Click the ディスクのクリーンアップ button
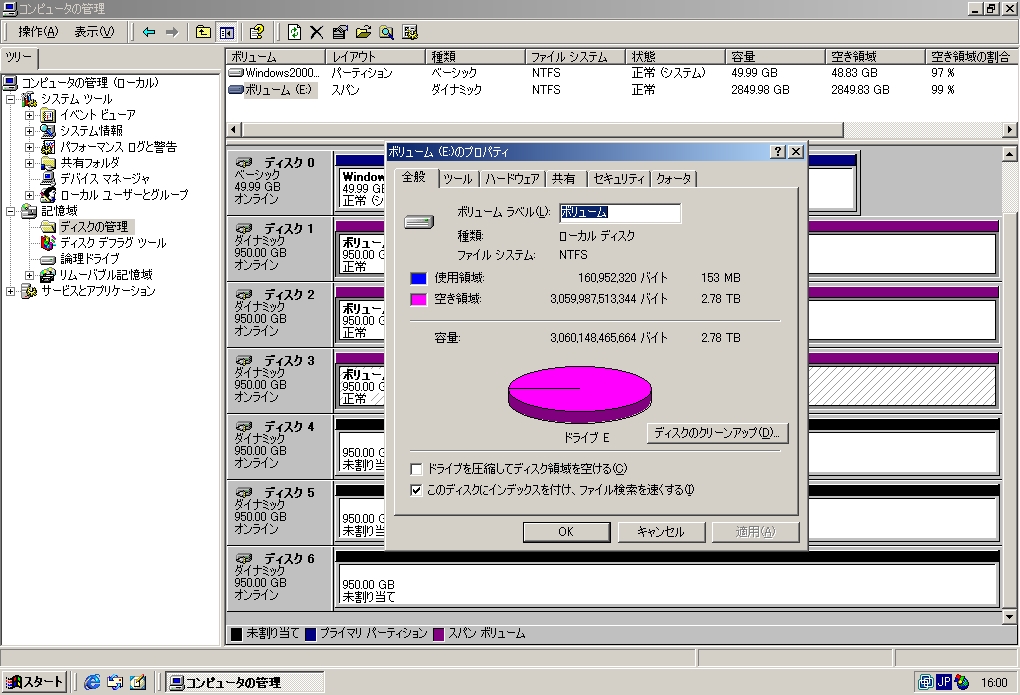Screen dimensions: 1020x695 click(718, 433)
